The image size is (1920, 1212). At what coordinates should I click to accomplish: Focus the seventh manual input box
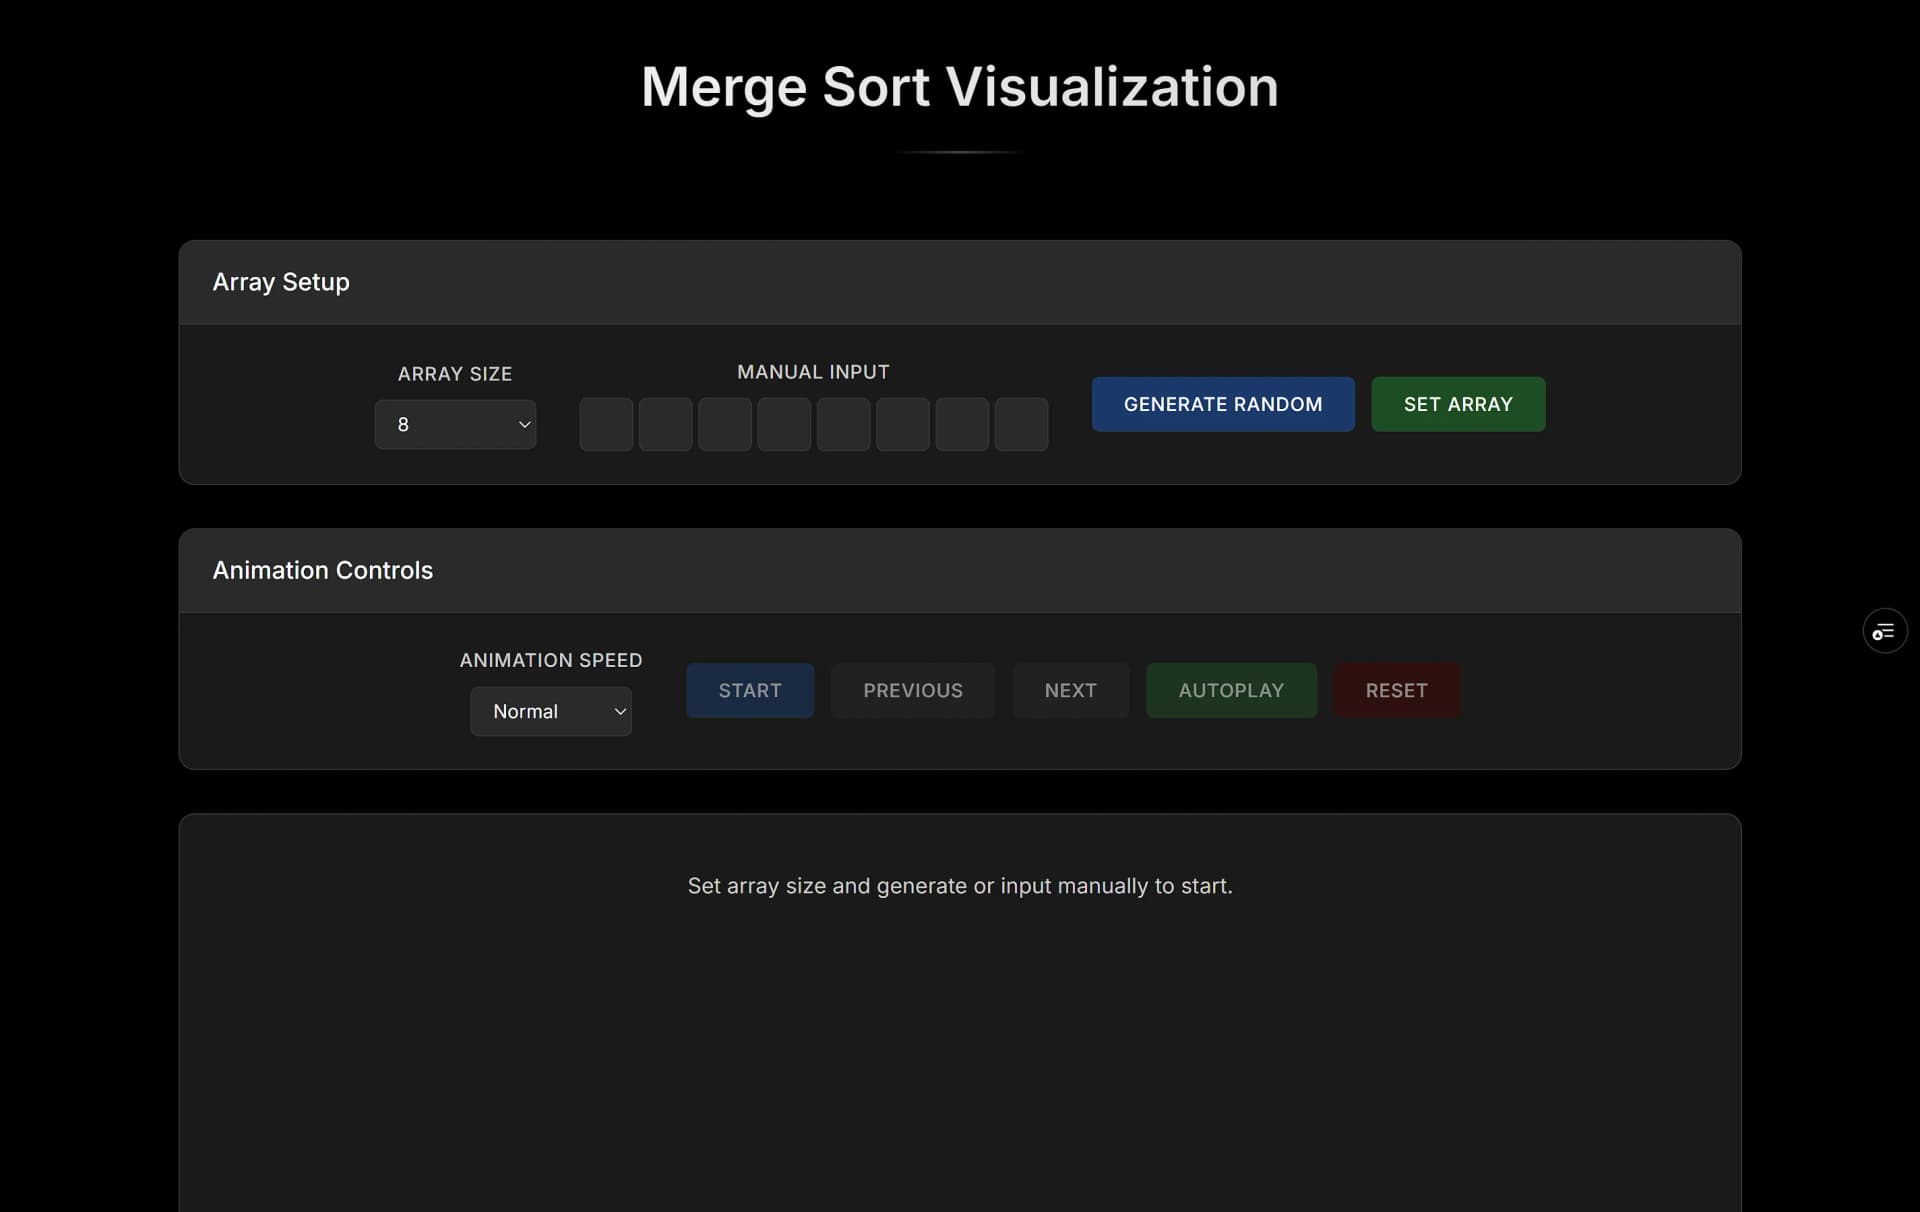click(962, 424)
